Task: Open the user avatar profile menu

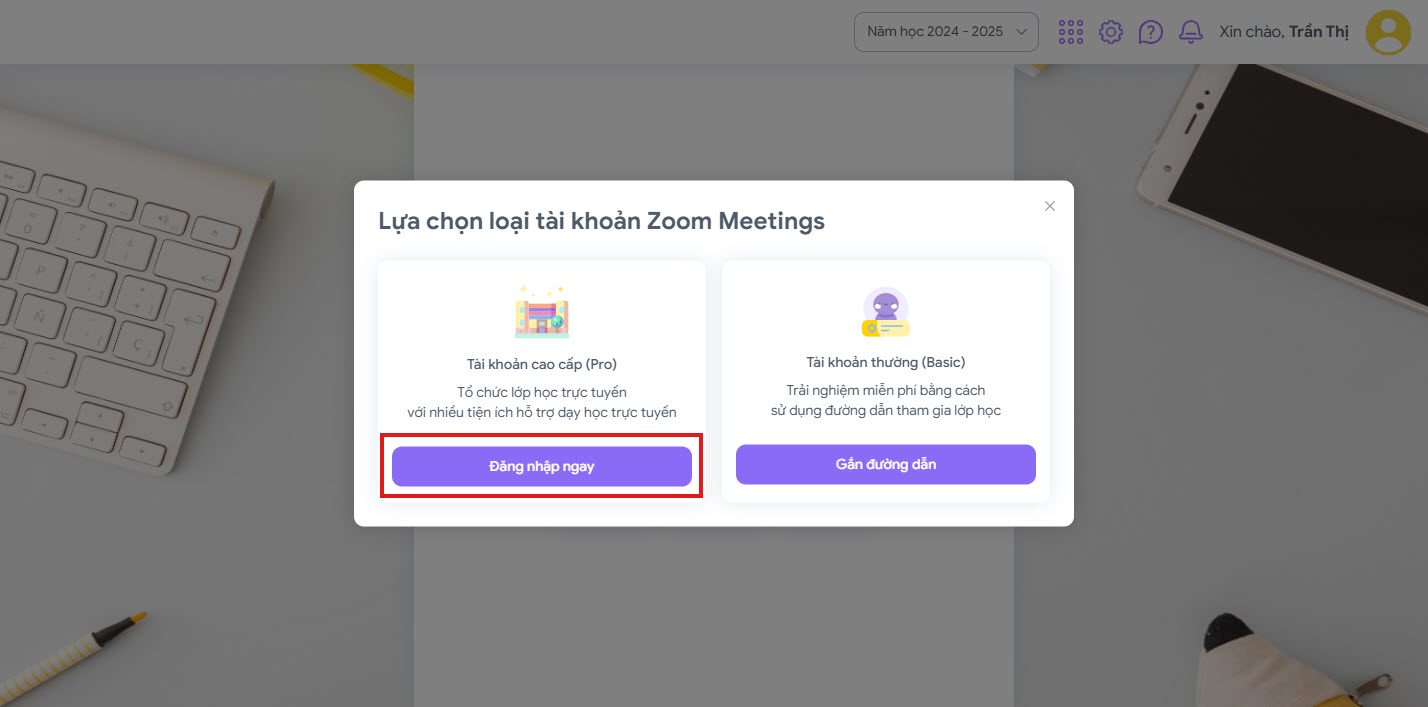Action: coord(1388,32)
